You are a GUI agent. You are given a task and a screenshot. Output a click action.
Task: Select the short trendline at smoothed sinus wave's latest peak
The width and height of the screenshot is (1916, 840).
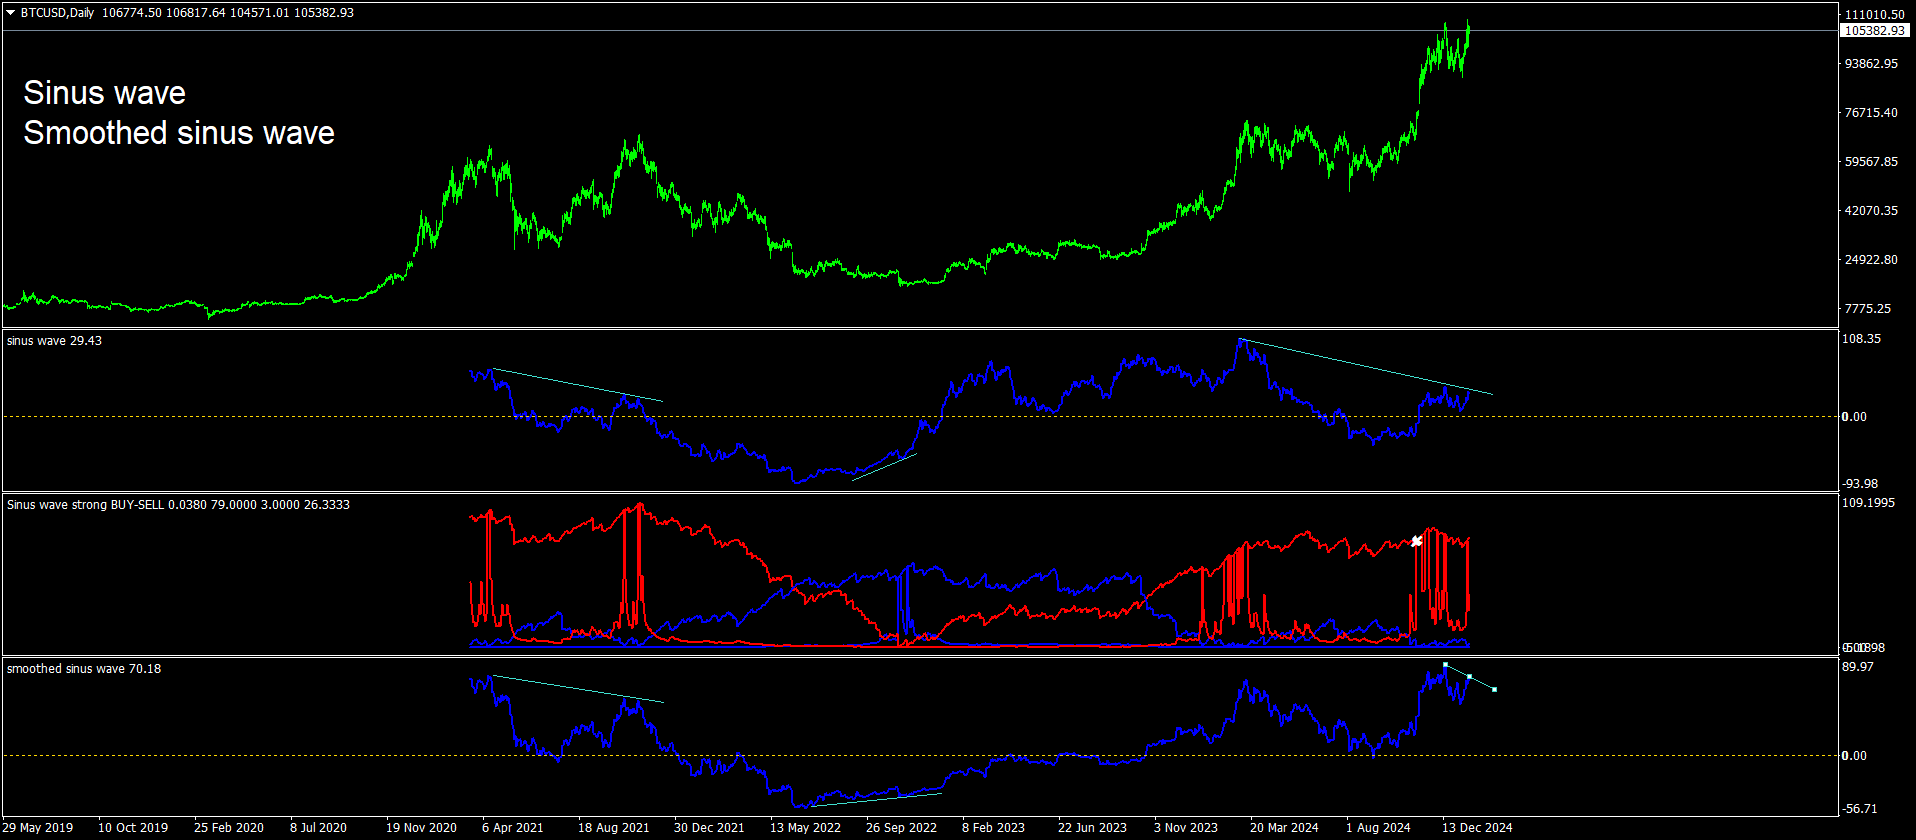(1470, 677)
